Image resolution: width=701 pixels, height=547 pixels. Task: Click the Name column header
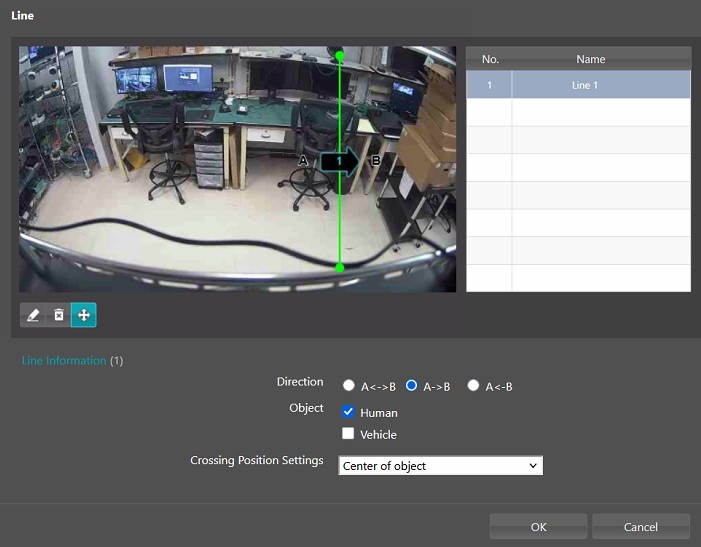tap(591, 59)
